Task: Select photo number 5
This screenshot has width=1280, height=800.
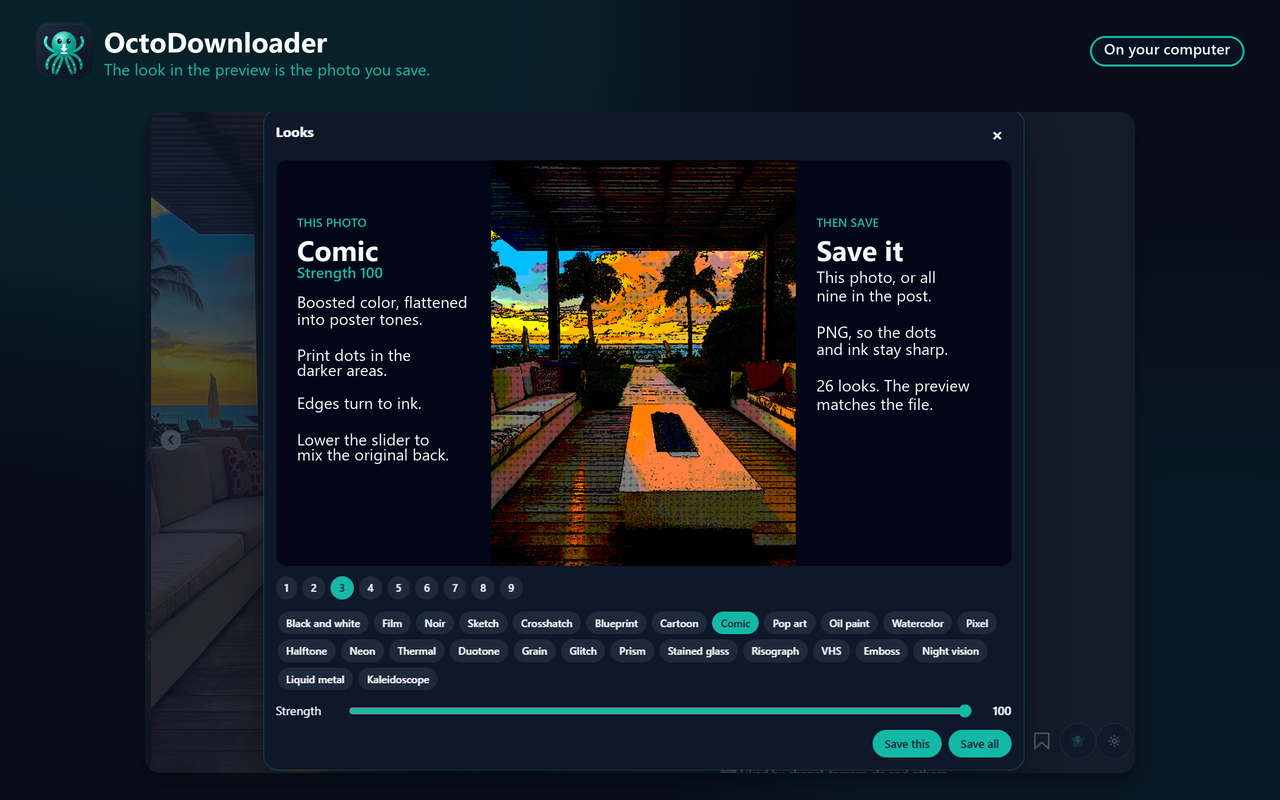Action: click(399, 588)
